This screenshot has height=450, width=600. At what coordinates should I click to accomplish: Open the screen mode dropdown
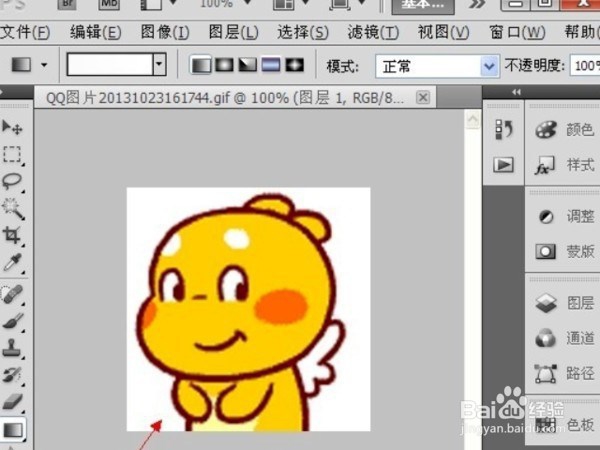tap(362, 3)
